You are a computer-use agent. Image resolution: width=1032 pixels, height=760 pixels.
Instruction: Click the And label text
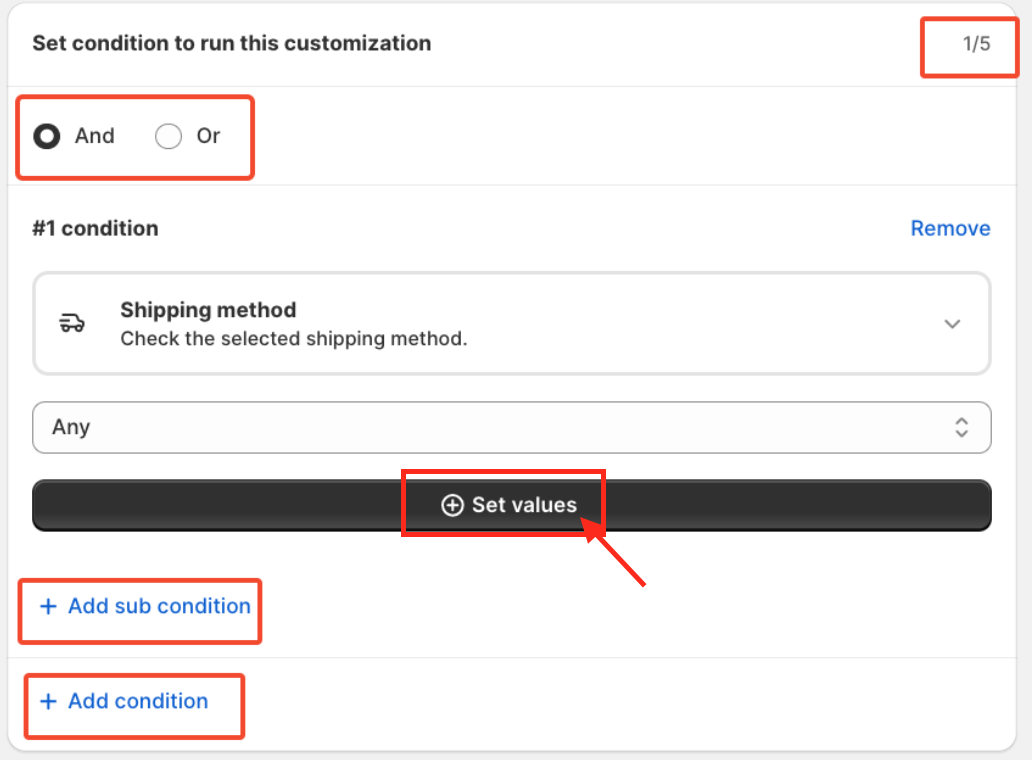(x=95, y=136)
